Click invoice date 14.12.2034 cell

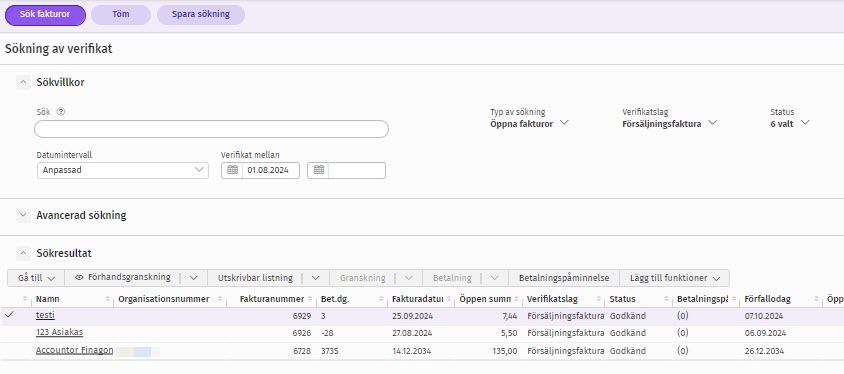[x=412, y=351]
